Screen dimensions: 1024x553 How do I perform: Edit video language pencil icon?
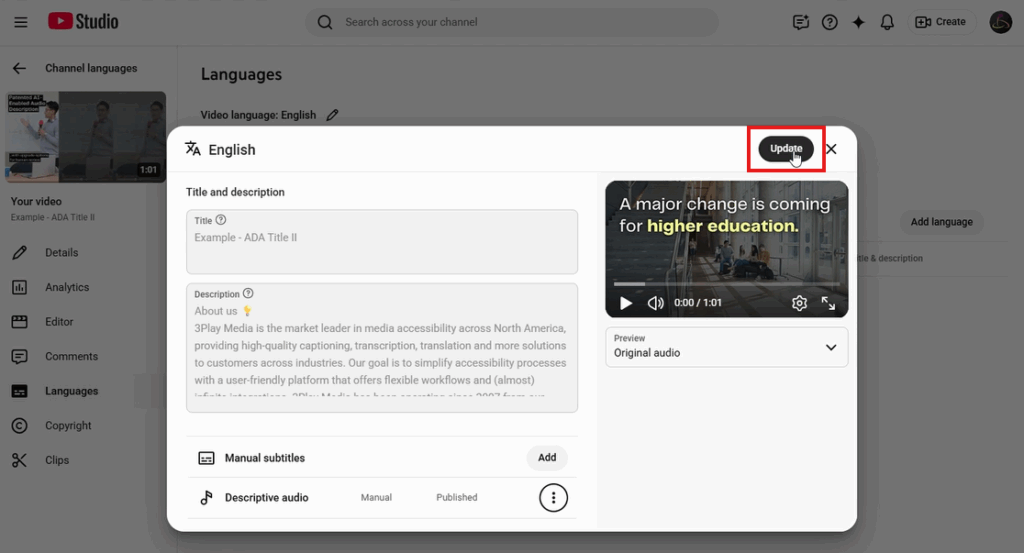click(332, 115)
